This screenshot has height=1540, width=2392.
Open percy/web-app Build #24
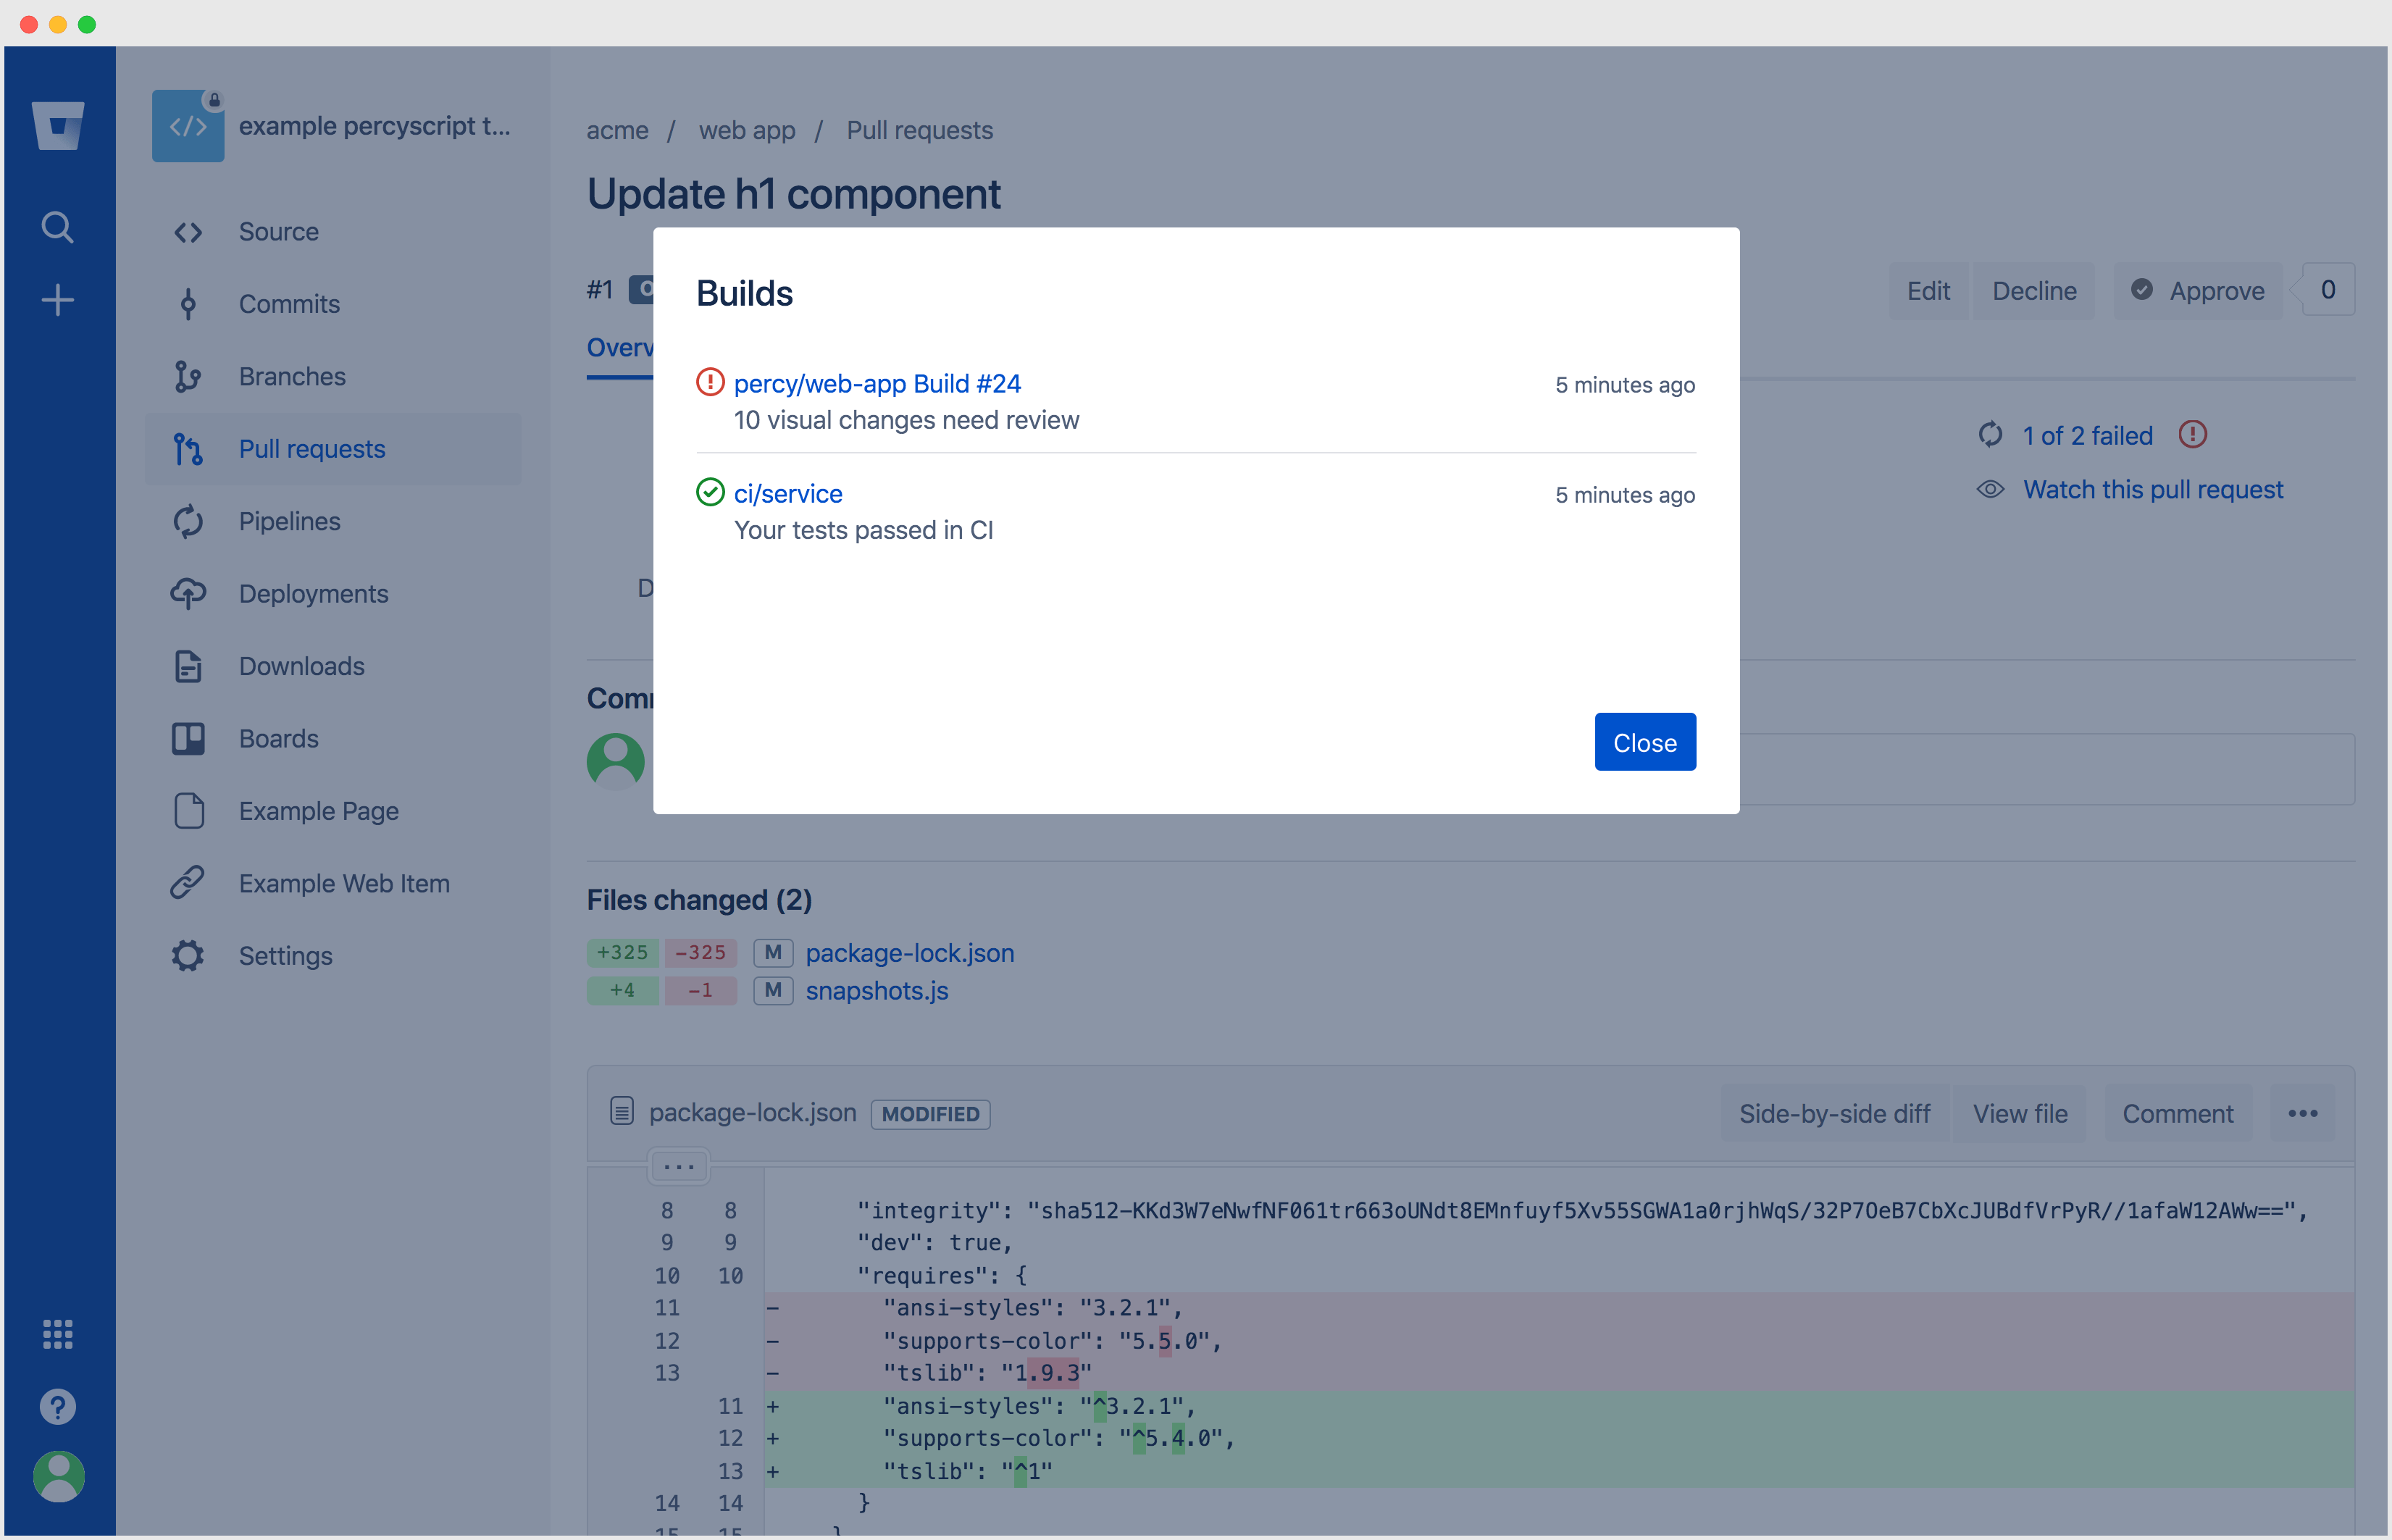click(877, 382)
